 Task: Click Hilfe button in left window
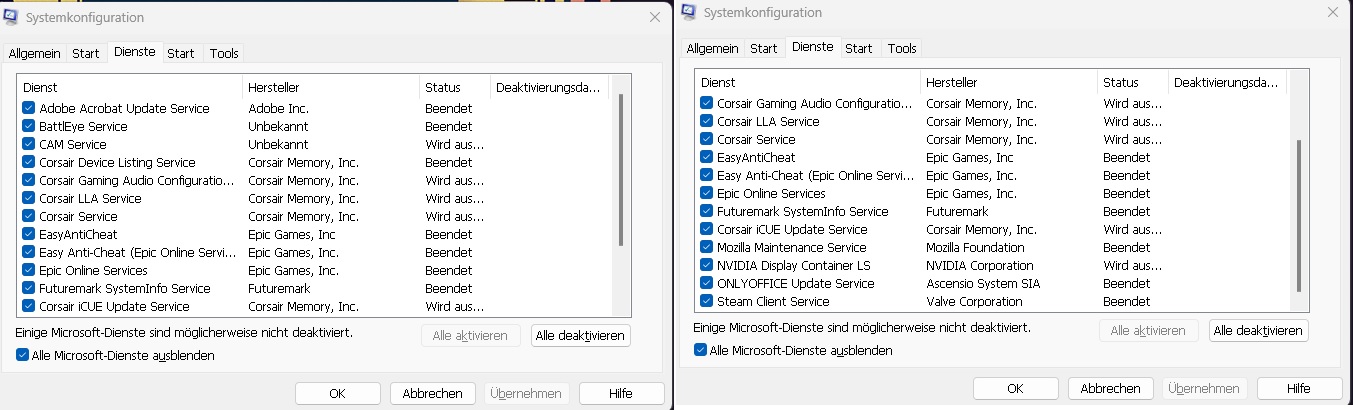tap(621, 393)
